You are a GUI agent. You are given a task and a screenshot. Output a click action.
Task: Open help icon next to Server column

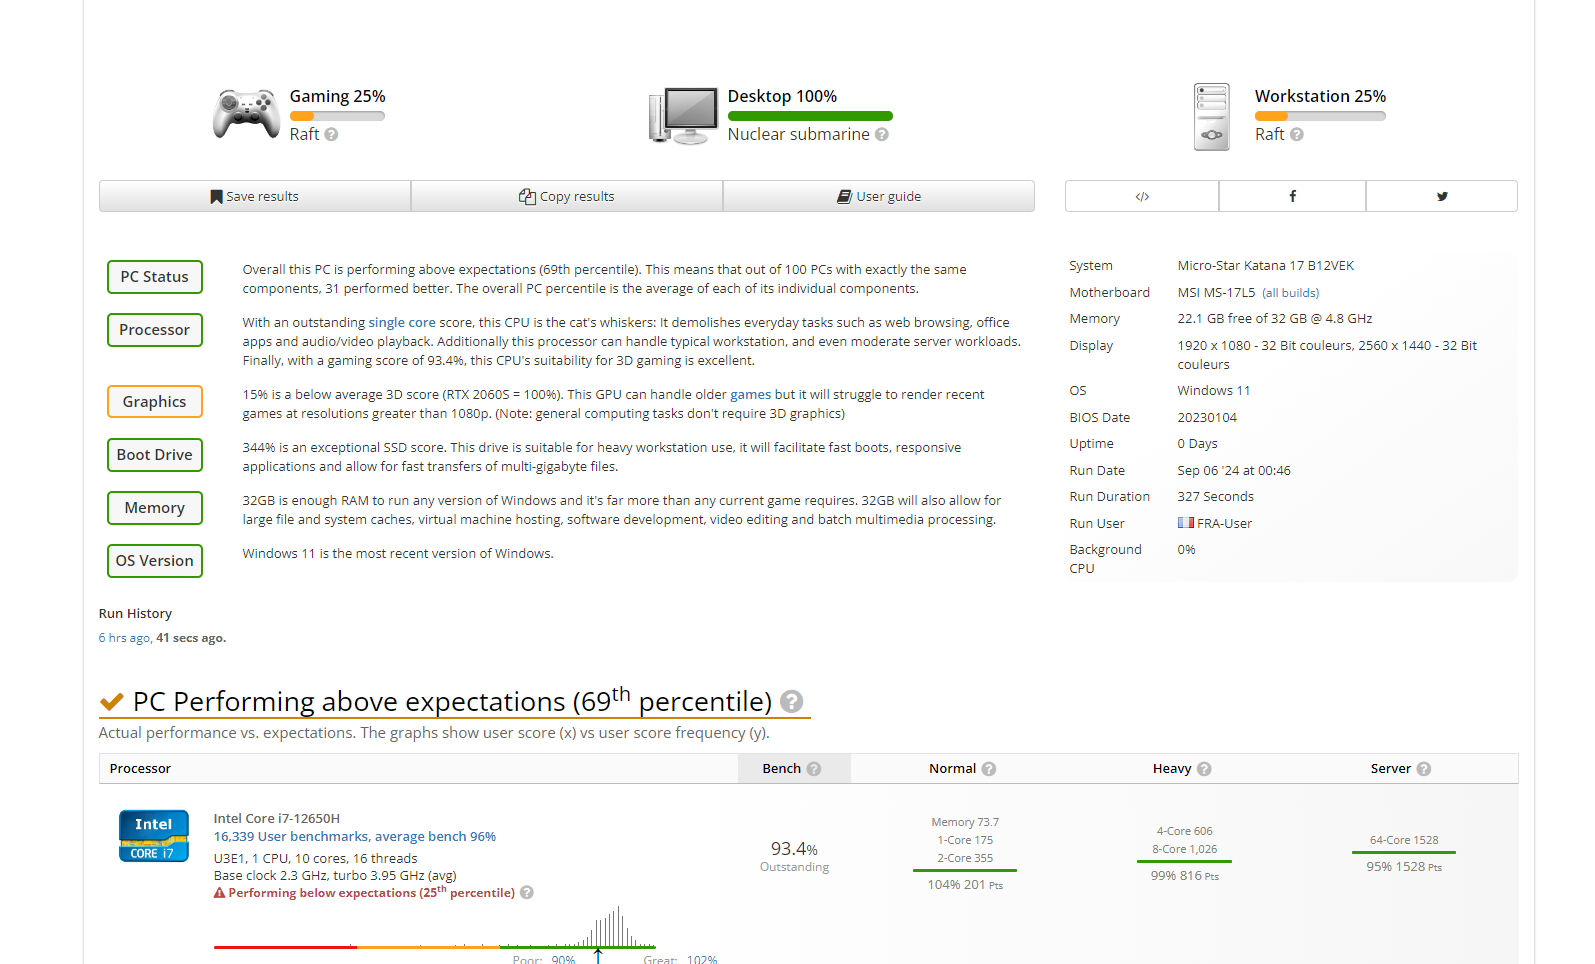(x=1424, y=769)
